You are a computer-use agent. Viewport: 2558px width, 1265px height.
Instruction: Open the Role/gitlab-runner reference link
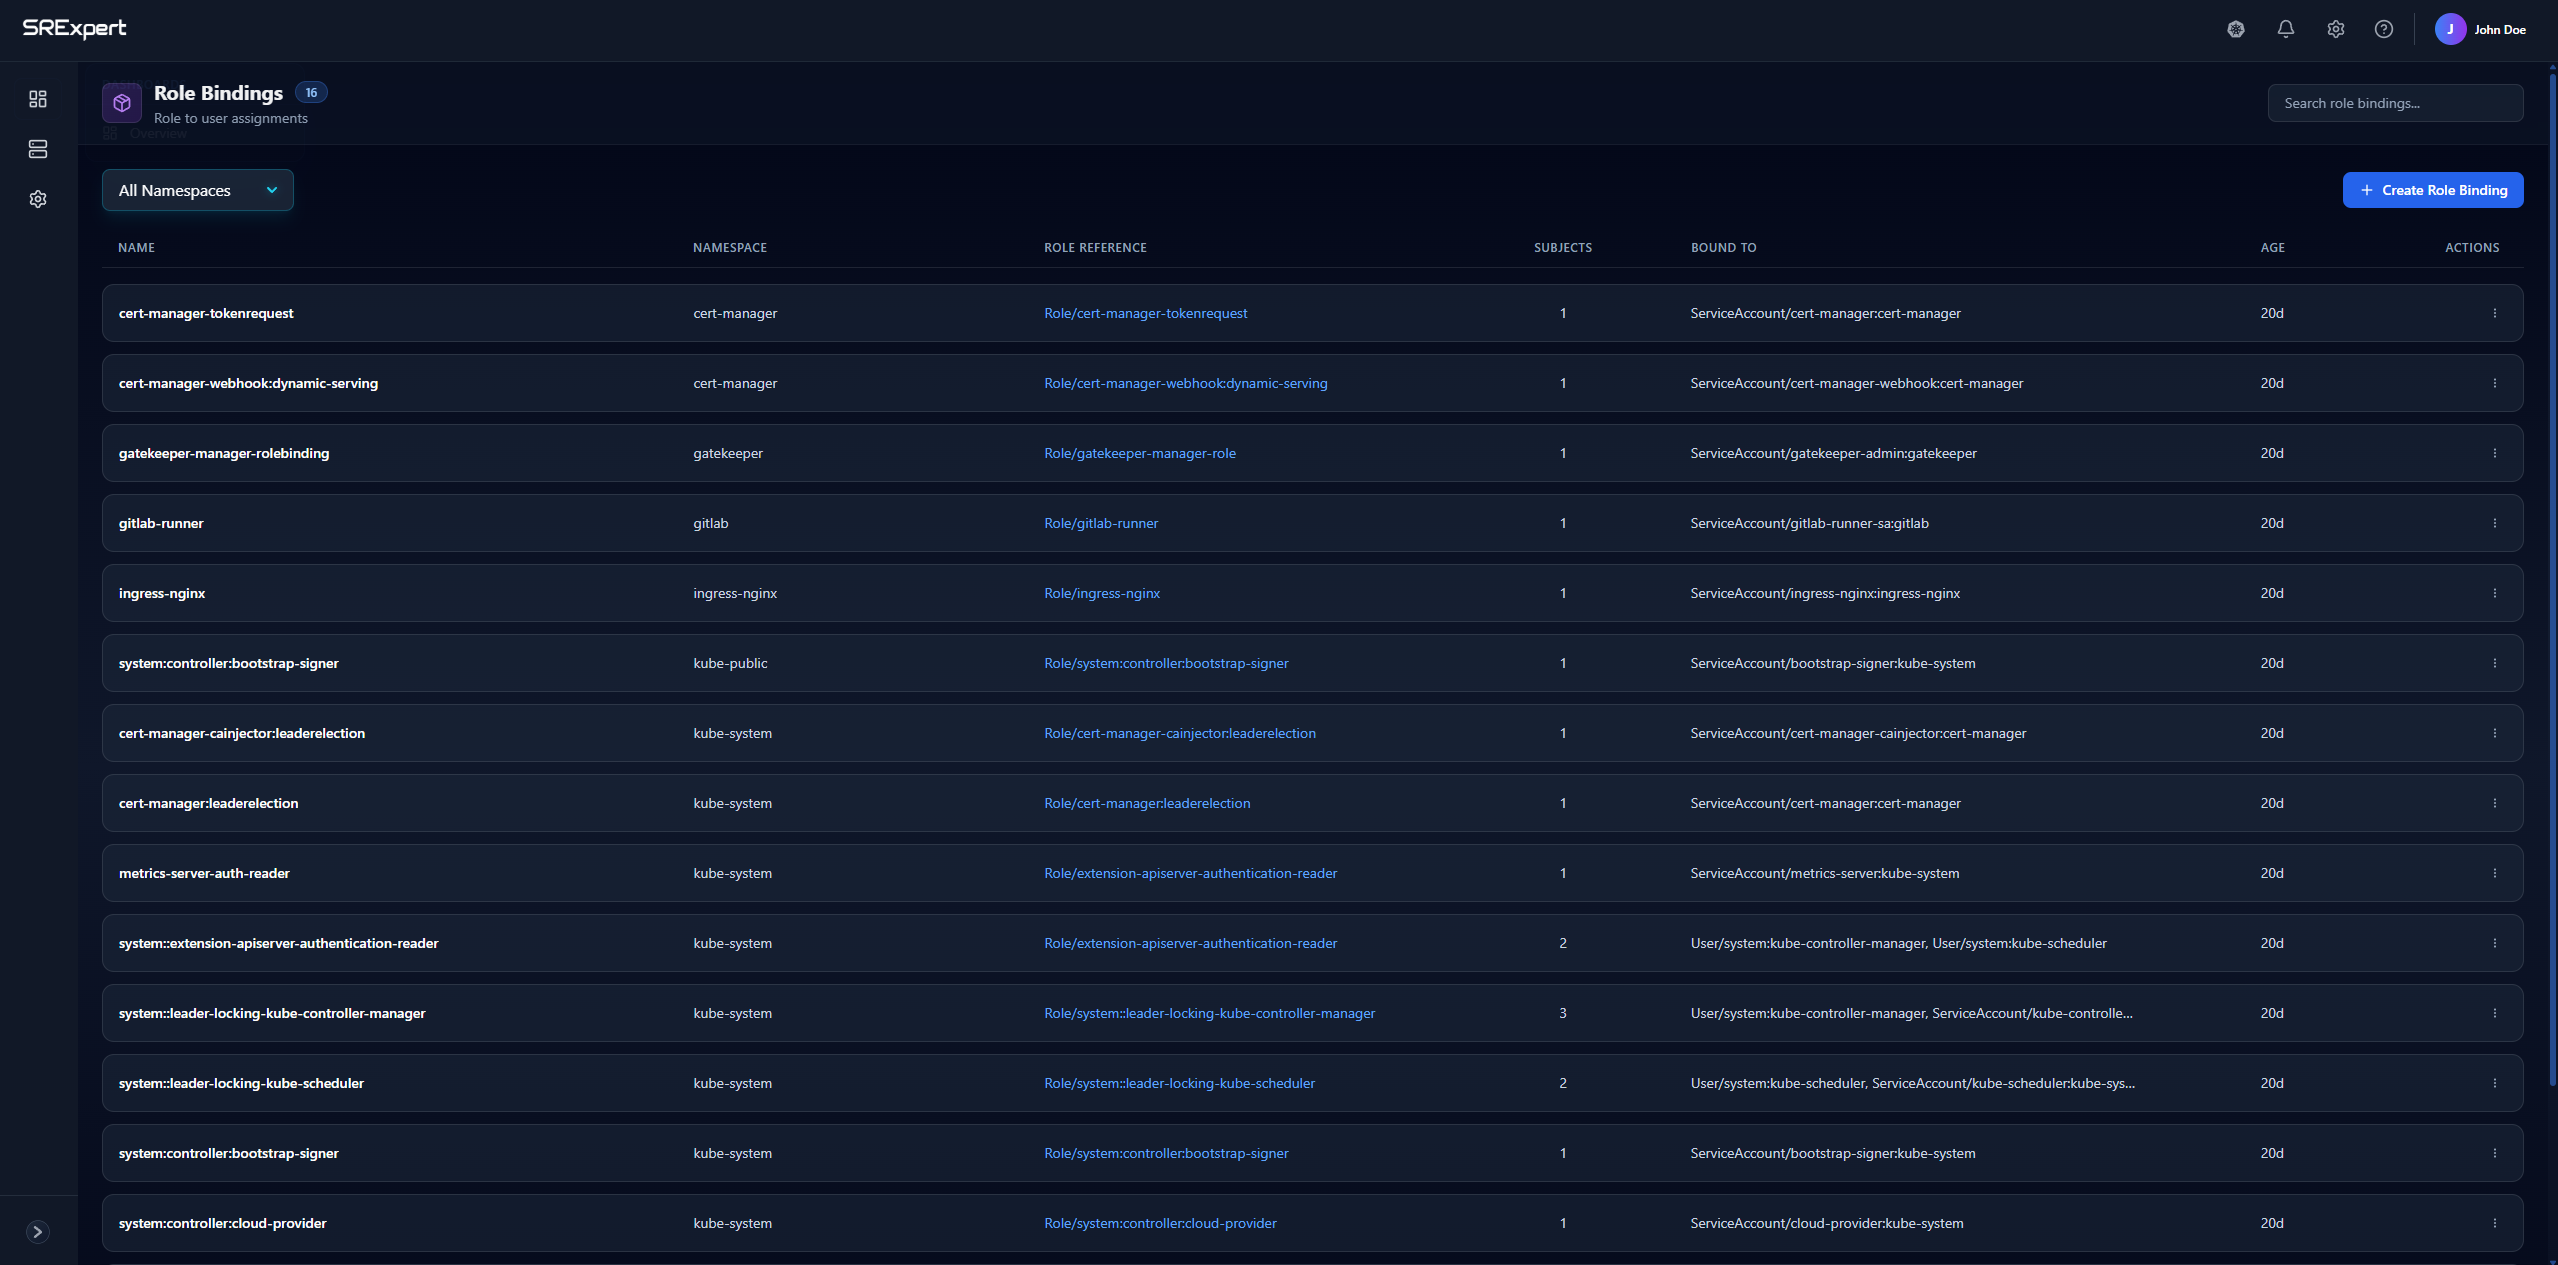(x=1100, y=522)
